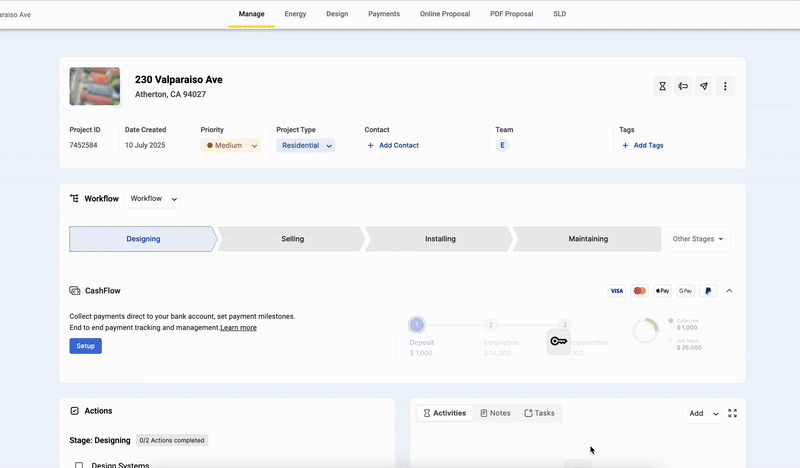The width and height of the screenshot is (800, 468).
Task: Click the 0/2 Actions completed badge
Action: pos(172,440)
